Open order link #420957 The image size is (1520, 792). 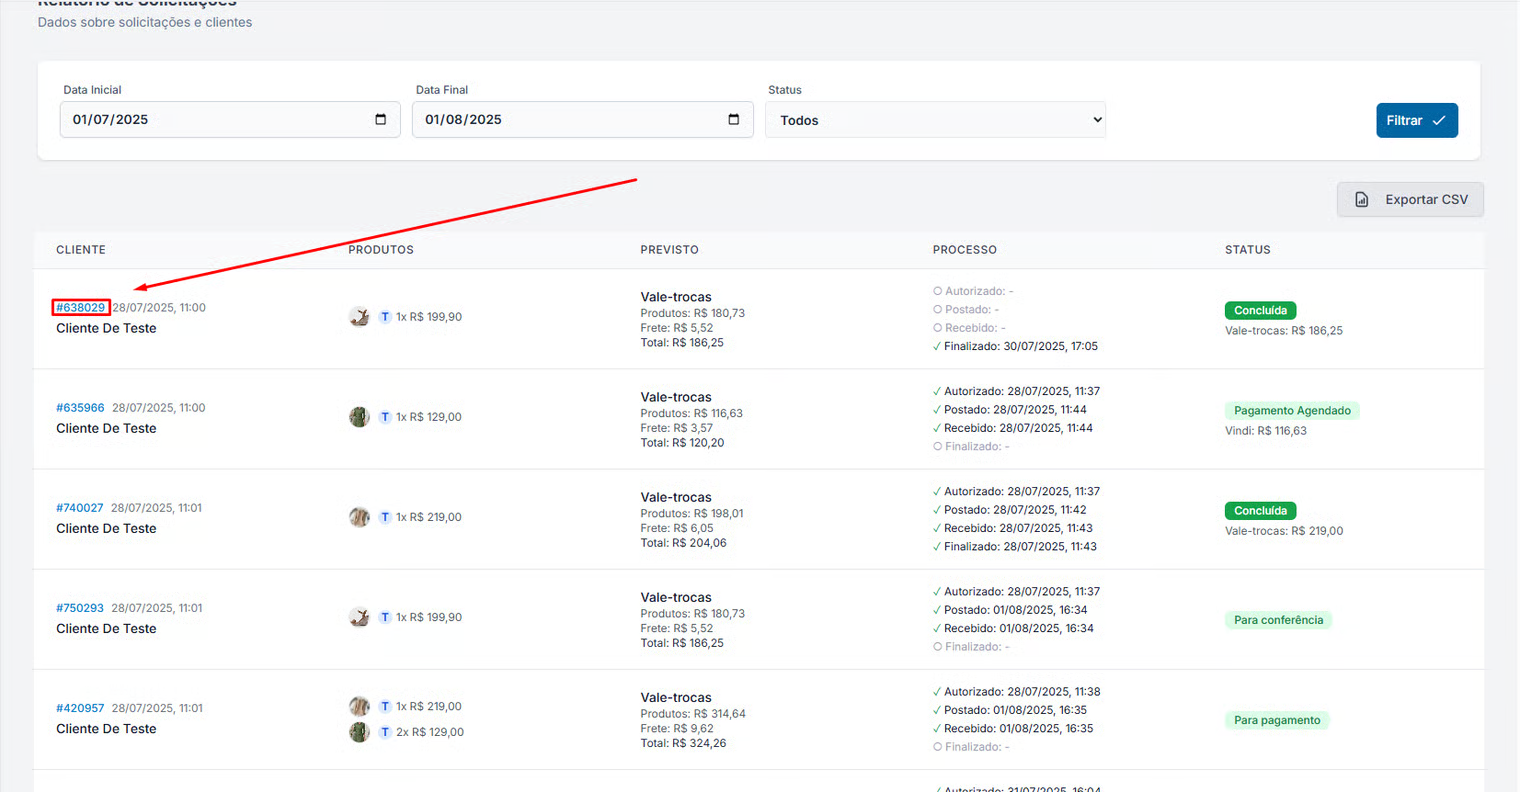(80, 708)
